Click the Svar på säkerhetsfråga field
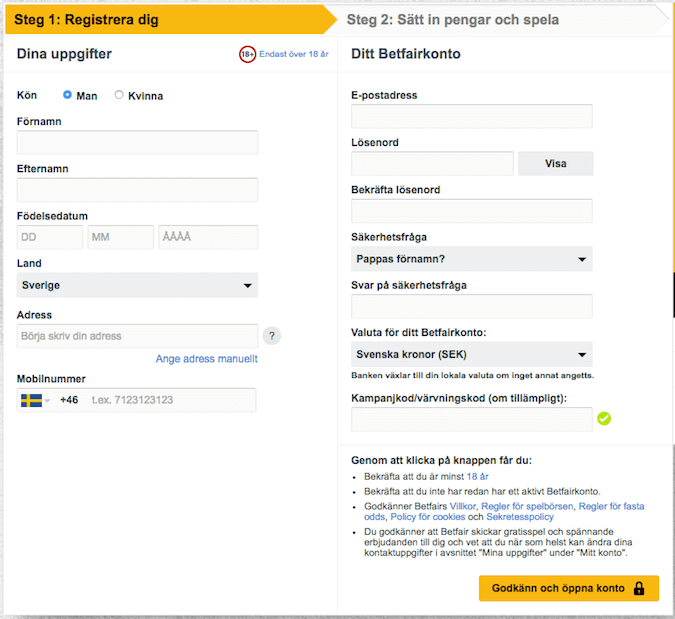The image size is (675, 619). click(x=471, y=306)
